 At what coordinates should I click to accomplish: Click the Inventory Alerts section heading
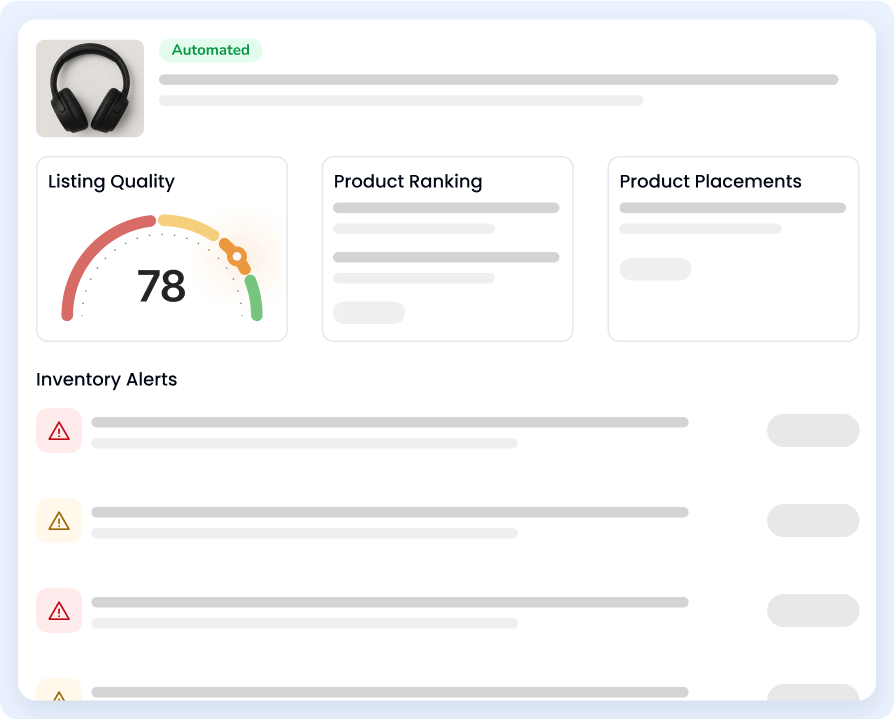click(106, 380)
